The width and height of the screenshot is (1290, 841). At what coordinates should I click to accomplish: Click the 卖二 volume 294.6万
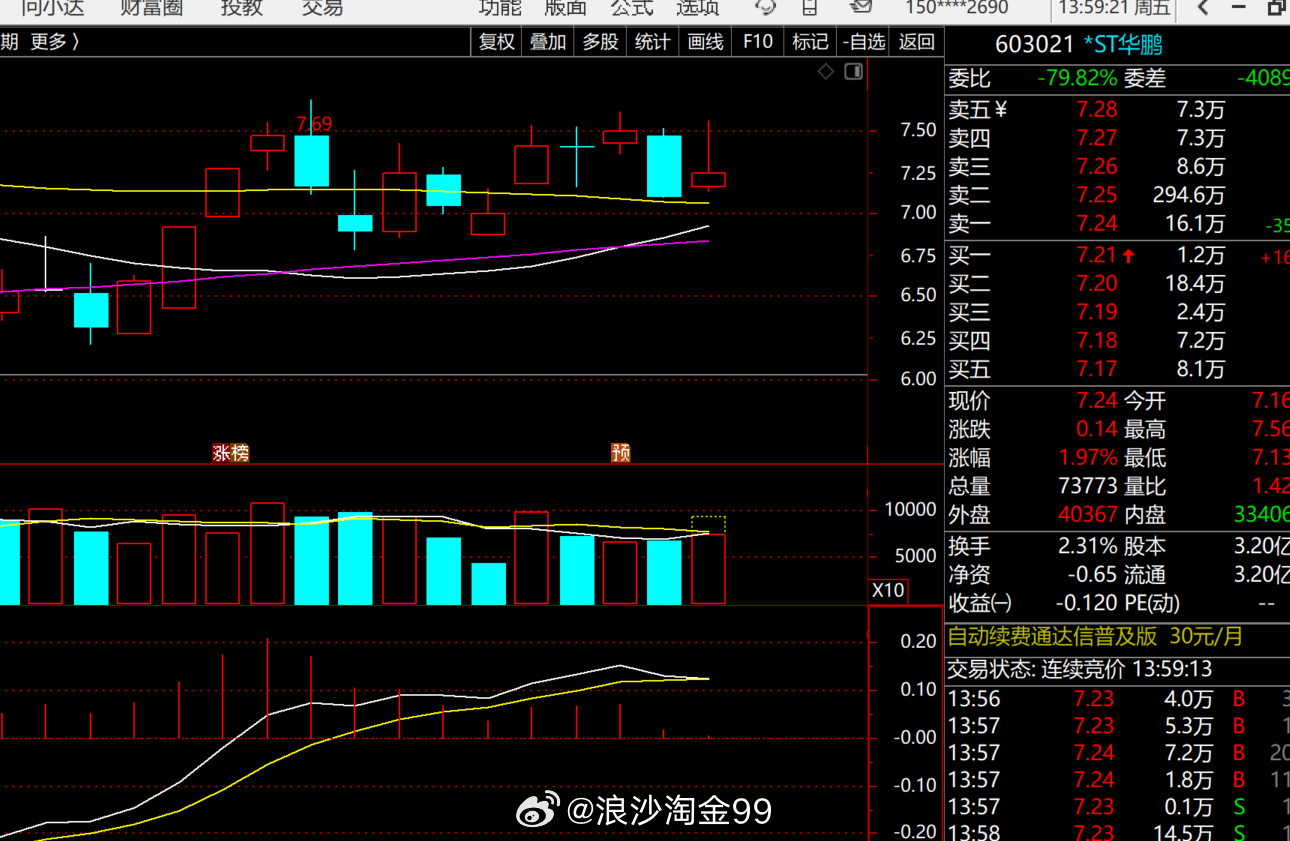1188,195
